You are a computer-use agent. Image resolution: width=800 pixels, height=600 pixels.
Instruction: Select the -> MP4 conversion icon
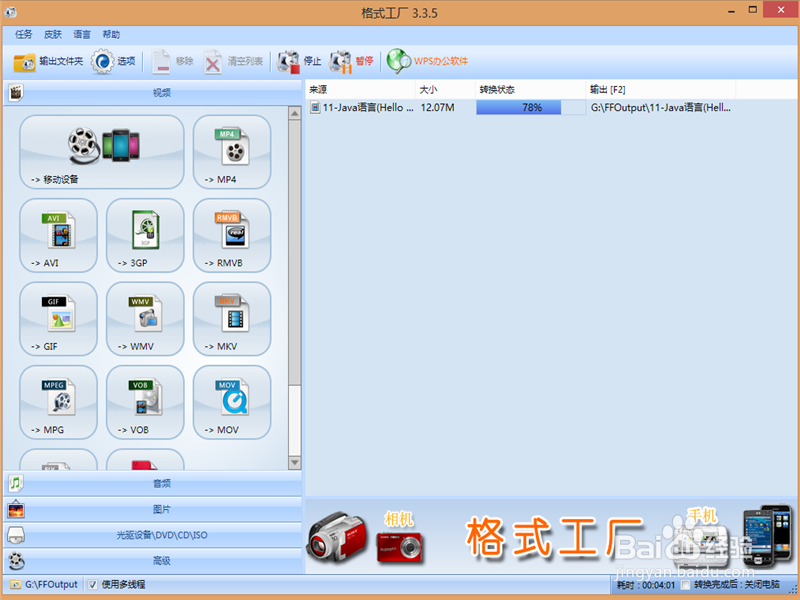[x=232, y=152]
